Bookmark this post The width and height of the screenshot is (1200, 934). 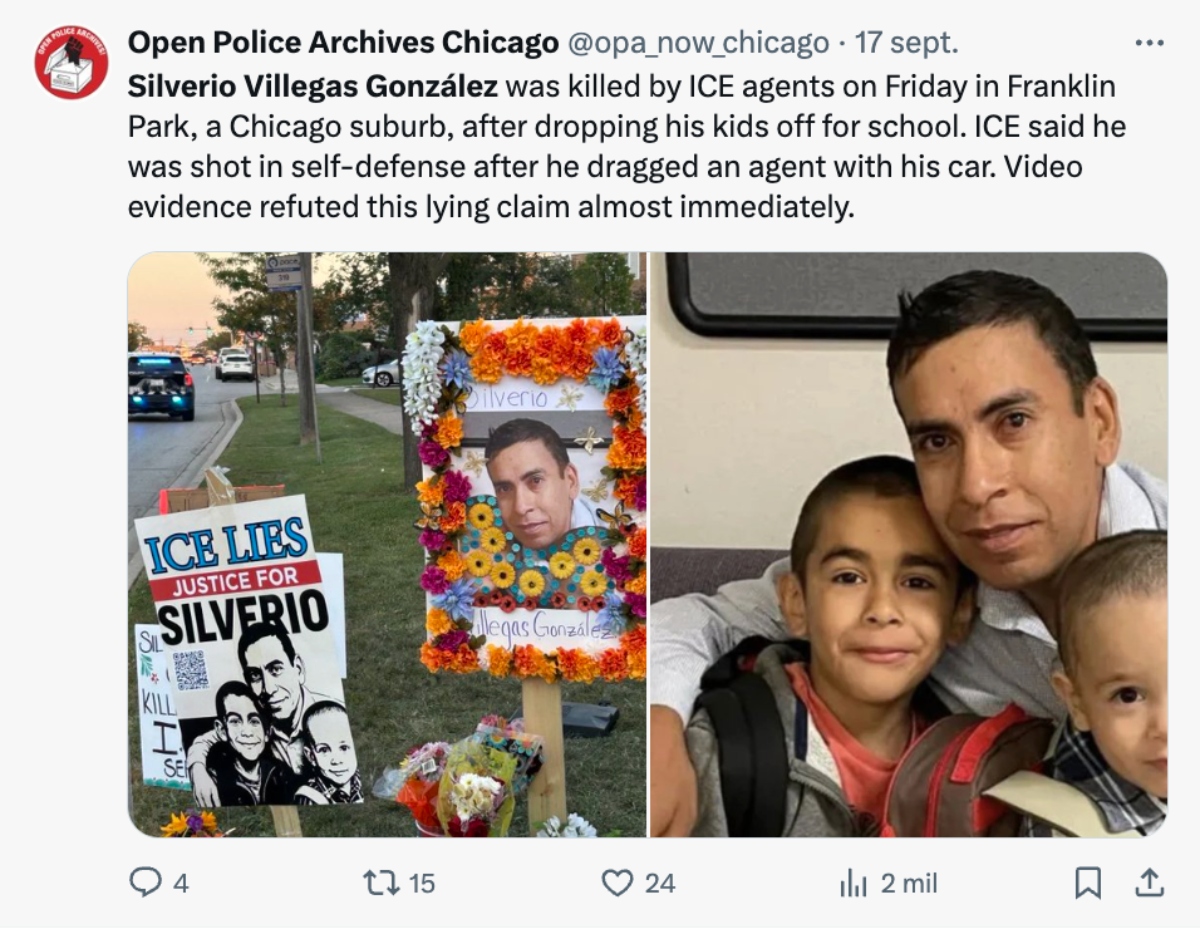click(x=1087, y=882)
